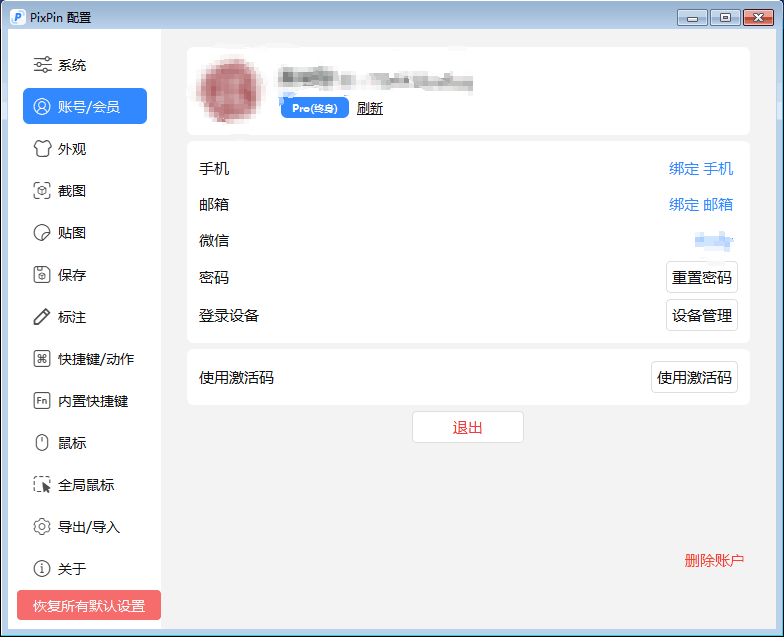Click the 鼠标 mouse icon
Screen dimensions: 784x637
pos(42,442)
